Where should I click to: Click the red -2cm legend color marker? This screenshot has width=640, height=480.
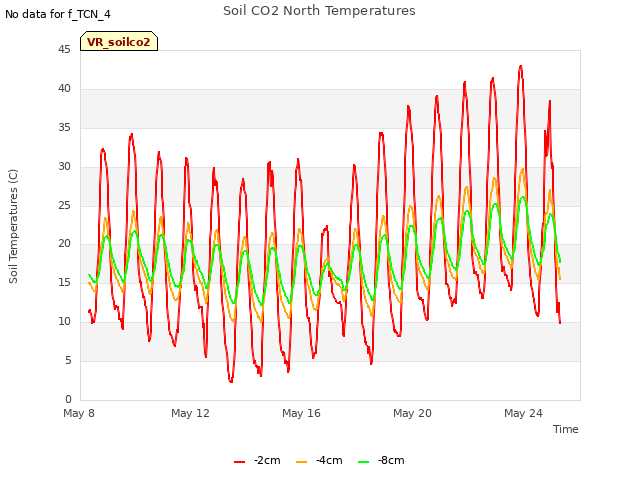(x=239, y=462)
